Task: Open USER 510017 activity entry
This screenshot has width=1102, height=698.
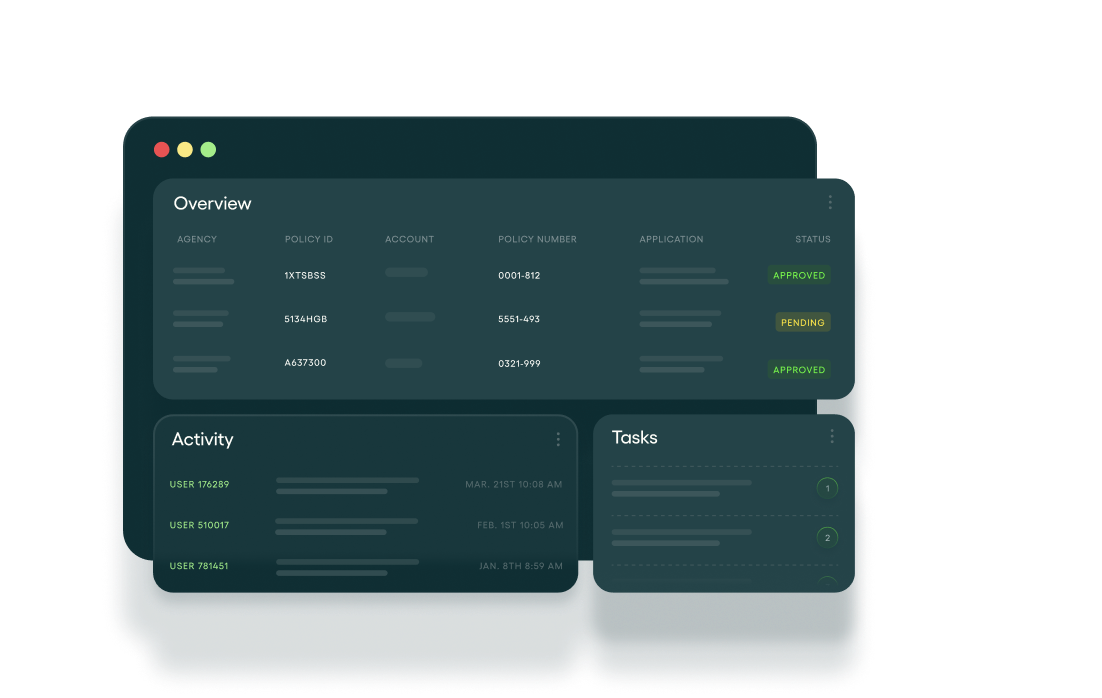Action: (200, 525)
